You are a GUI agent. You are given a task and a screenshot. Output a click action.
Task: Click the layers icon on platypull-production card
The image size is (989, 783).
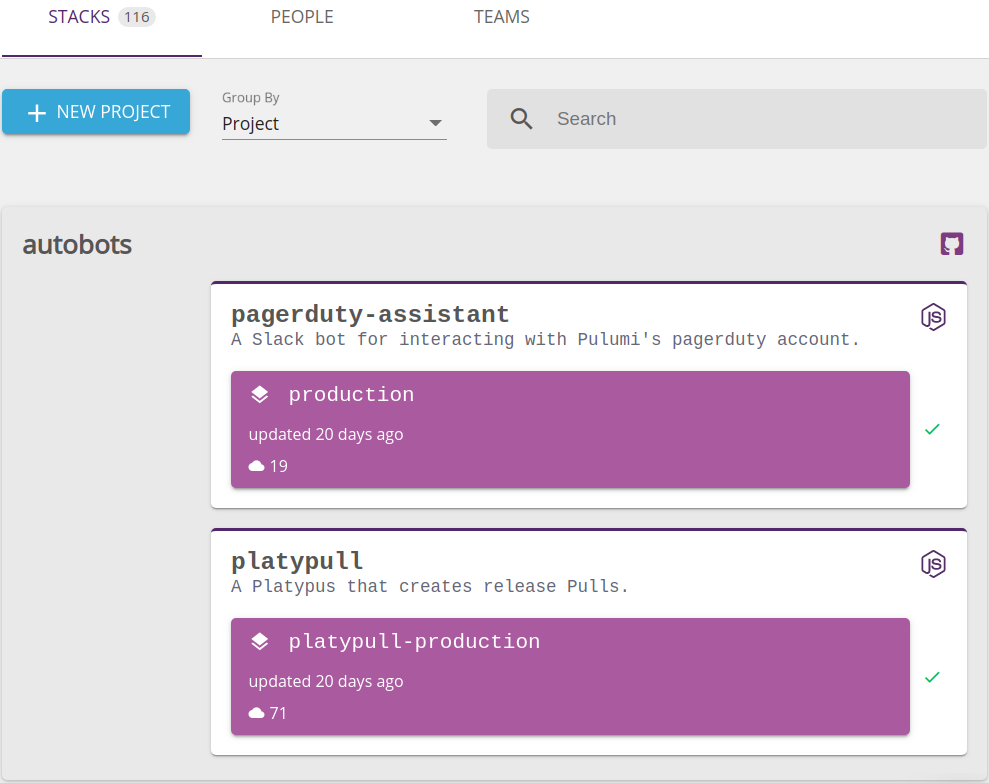click(x=259, y=640)
